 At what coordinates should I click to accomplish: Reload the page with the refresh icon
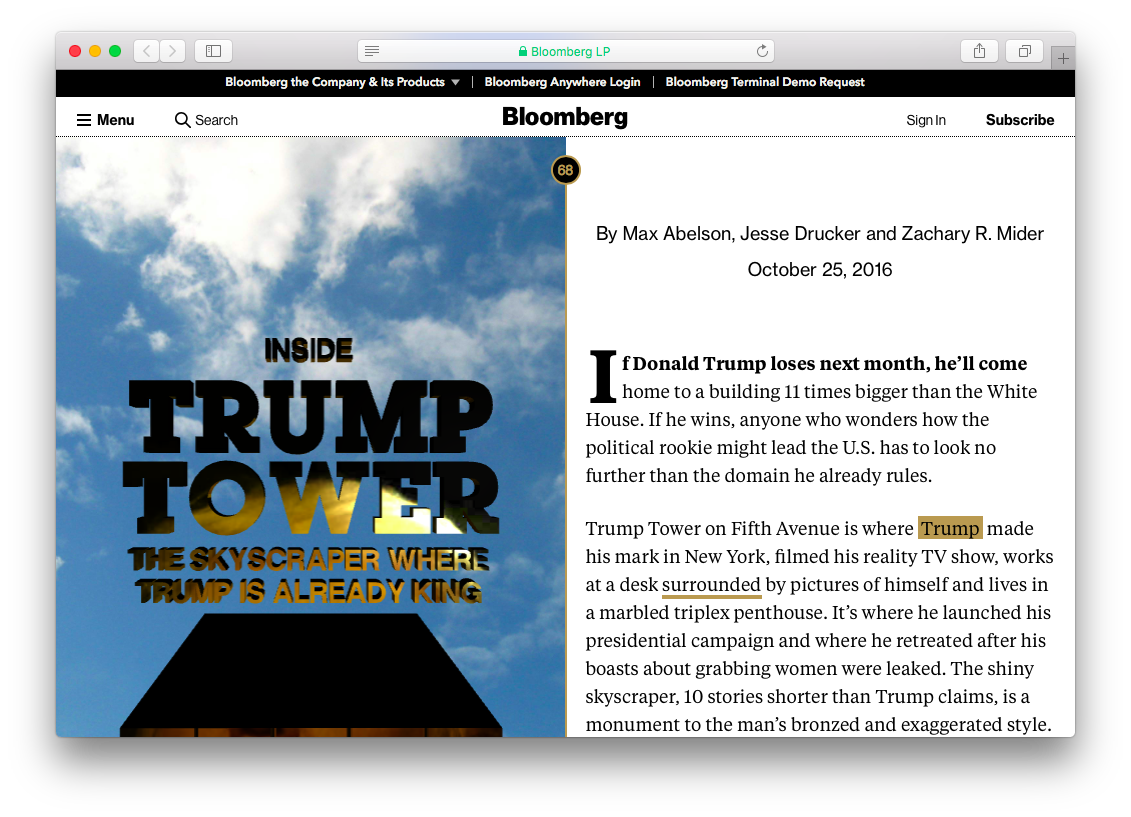point(762,51)
